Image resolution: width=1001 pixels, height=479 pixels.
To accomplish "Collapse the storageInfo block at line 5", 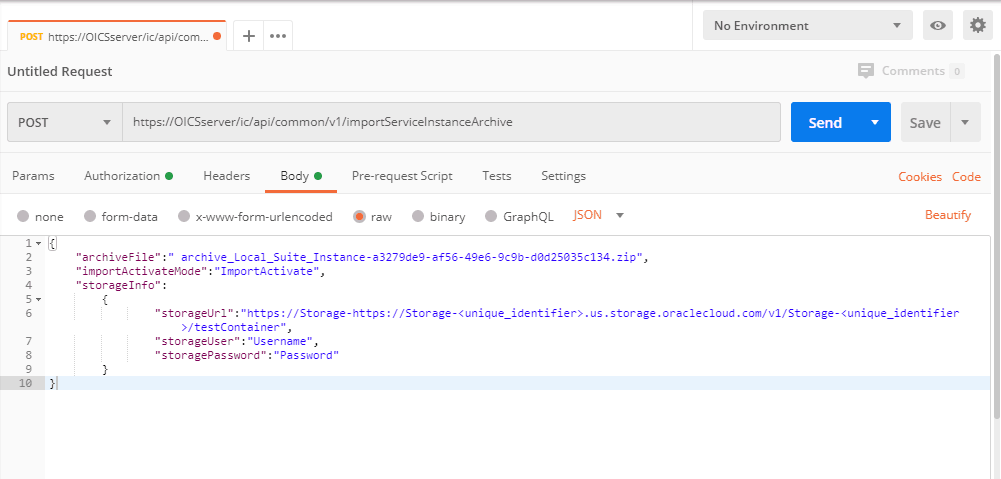I will (38, 299).
